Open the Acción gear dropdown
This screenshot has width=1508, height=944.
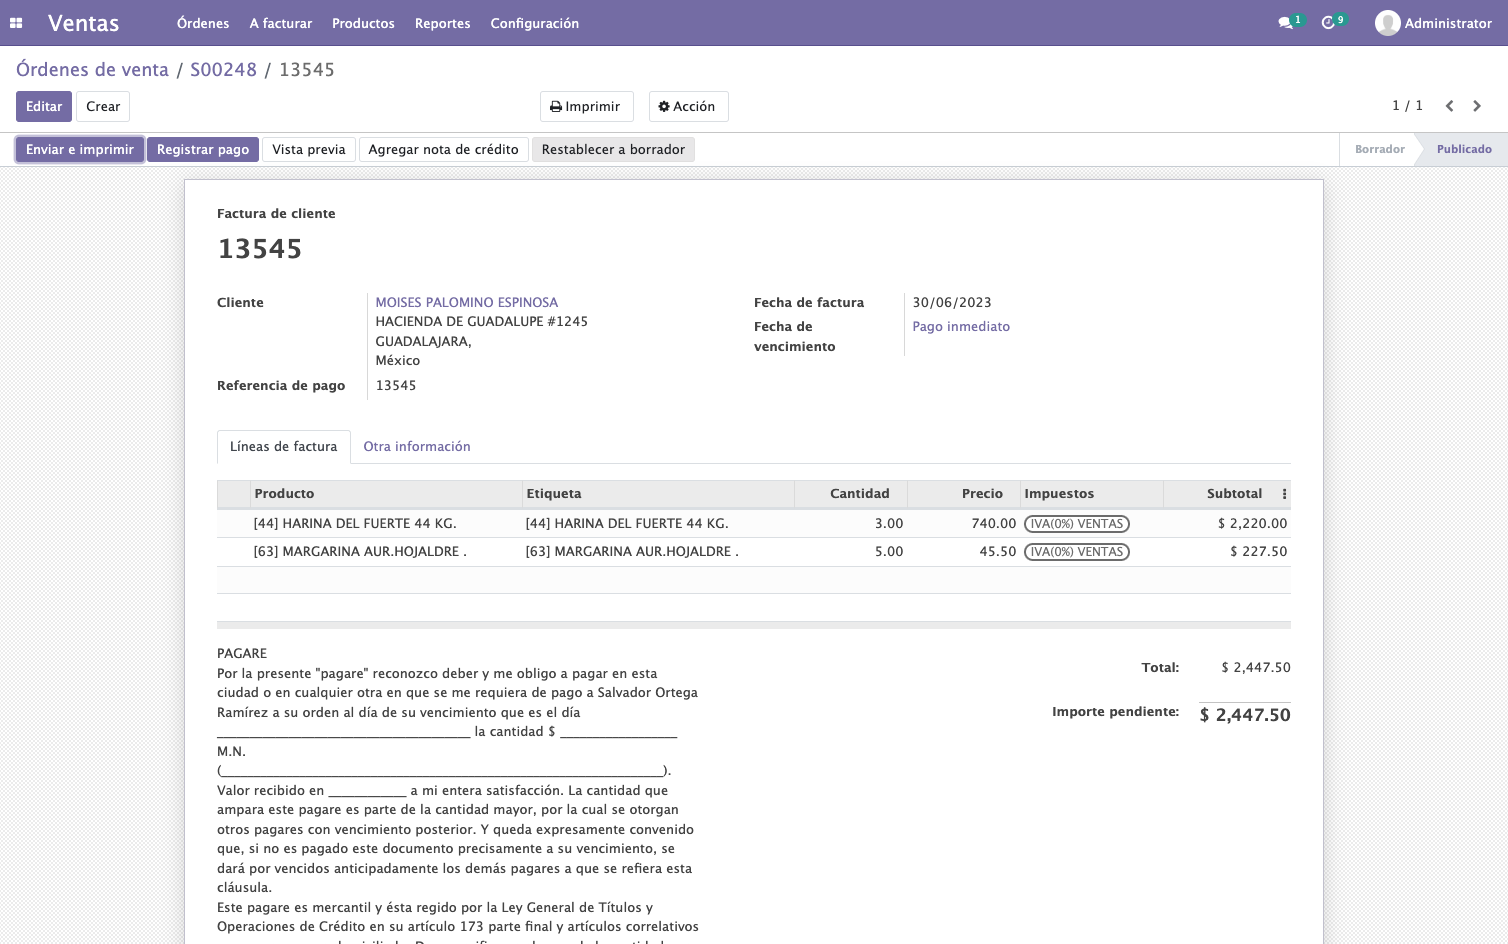[x=688, y=107]
